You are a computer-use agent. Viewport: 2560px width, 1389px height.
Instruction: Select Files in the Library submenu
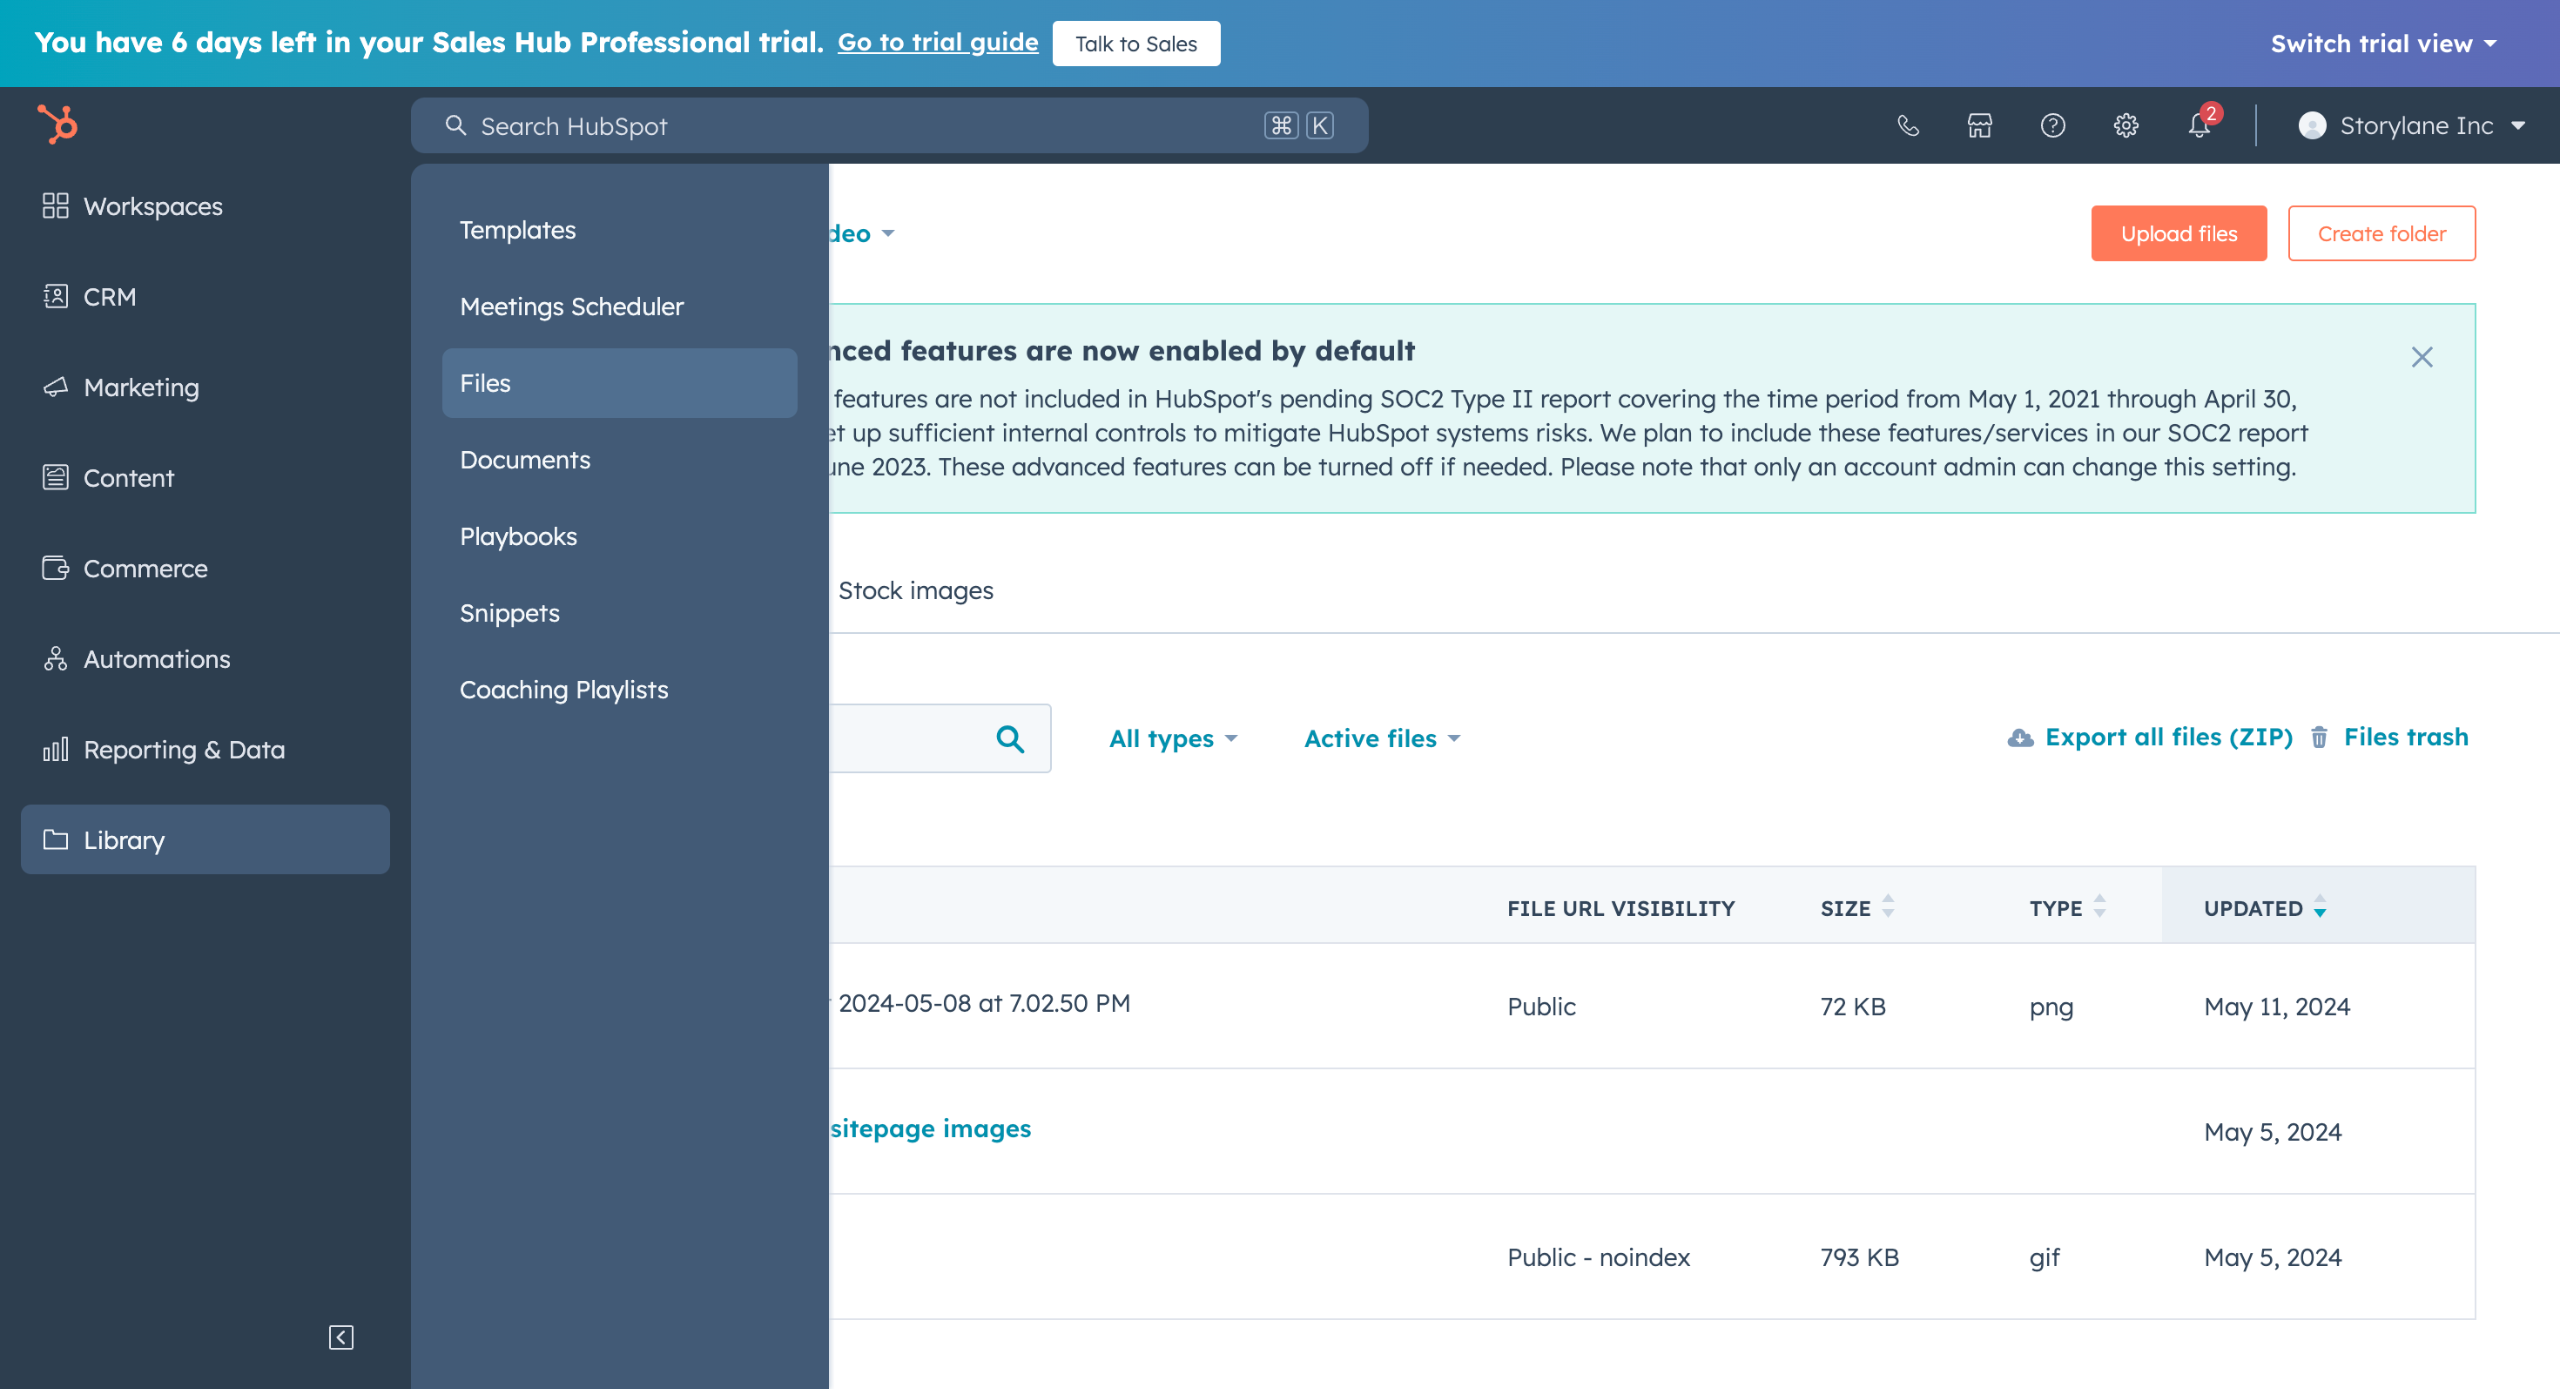(619, 383)
